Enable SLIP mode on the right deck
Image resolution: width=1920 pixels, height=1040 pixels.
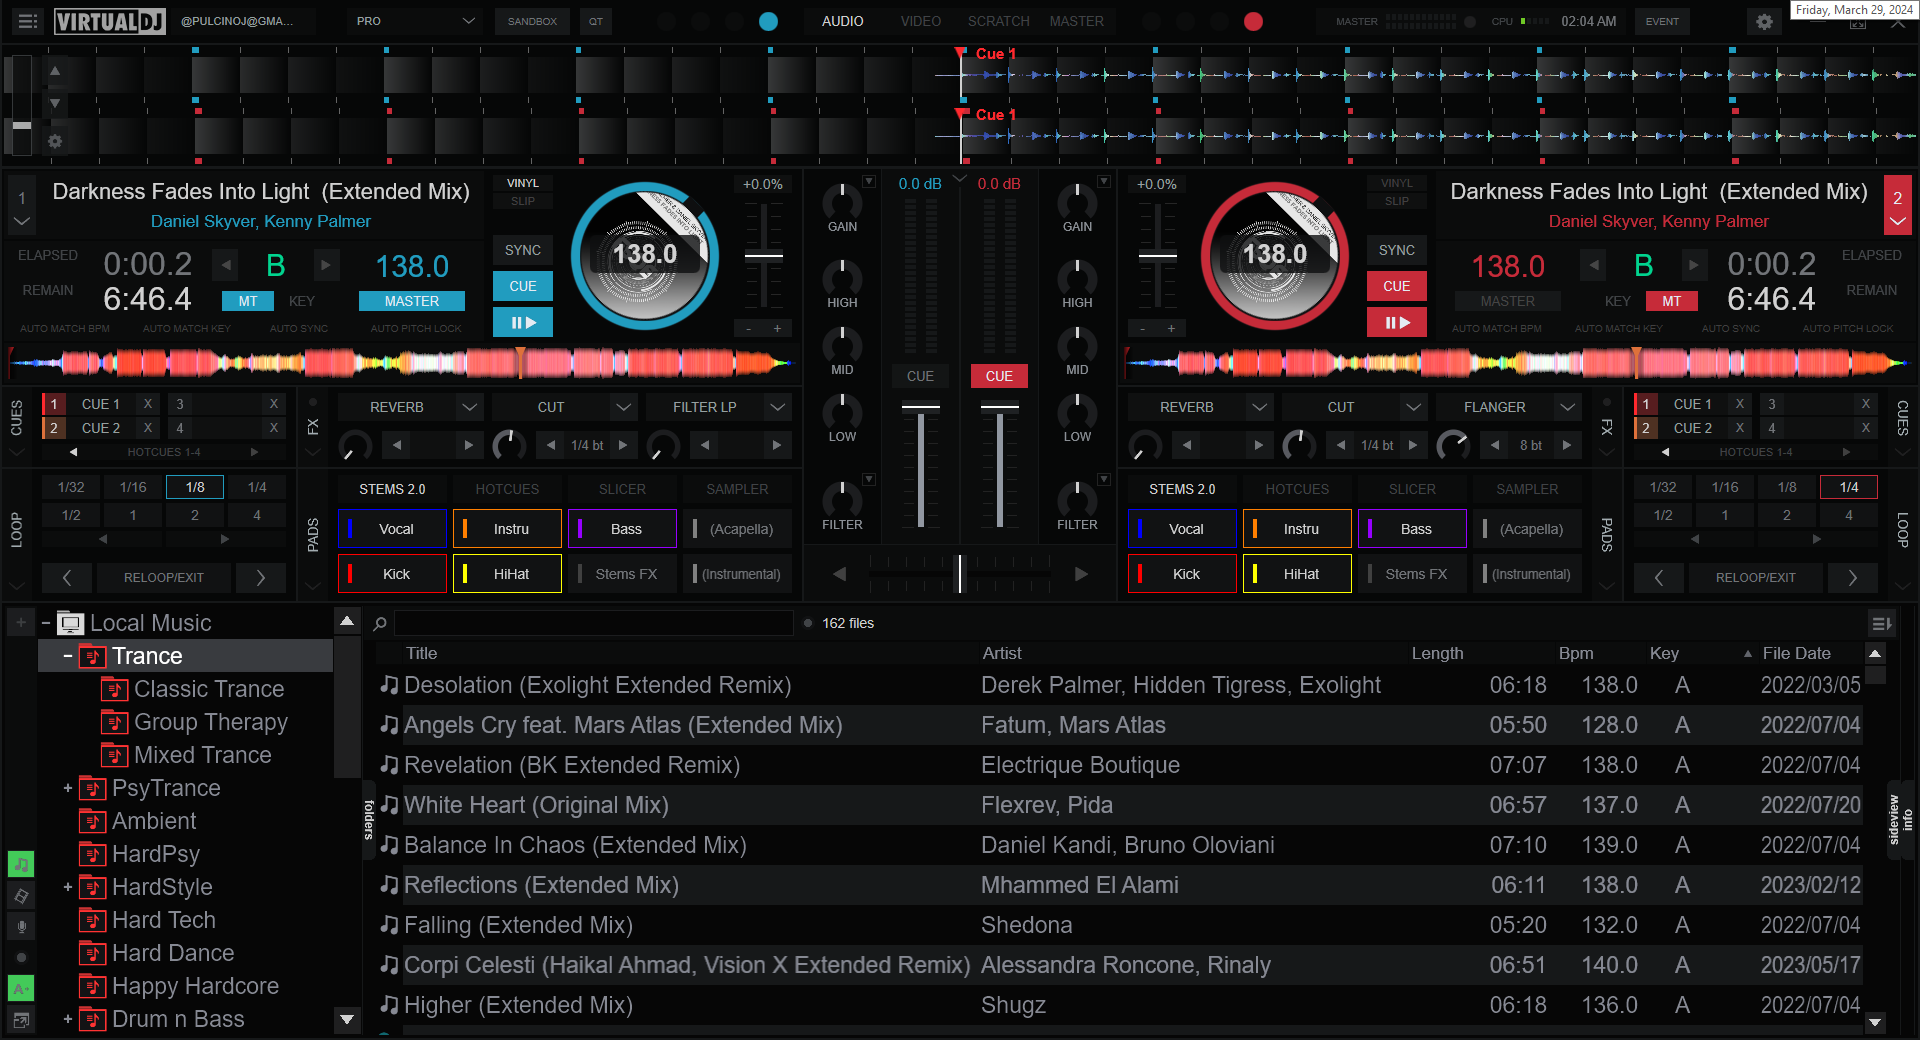tap(1397, 201)
